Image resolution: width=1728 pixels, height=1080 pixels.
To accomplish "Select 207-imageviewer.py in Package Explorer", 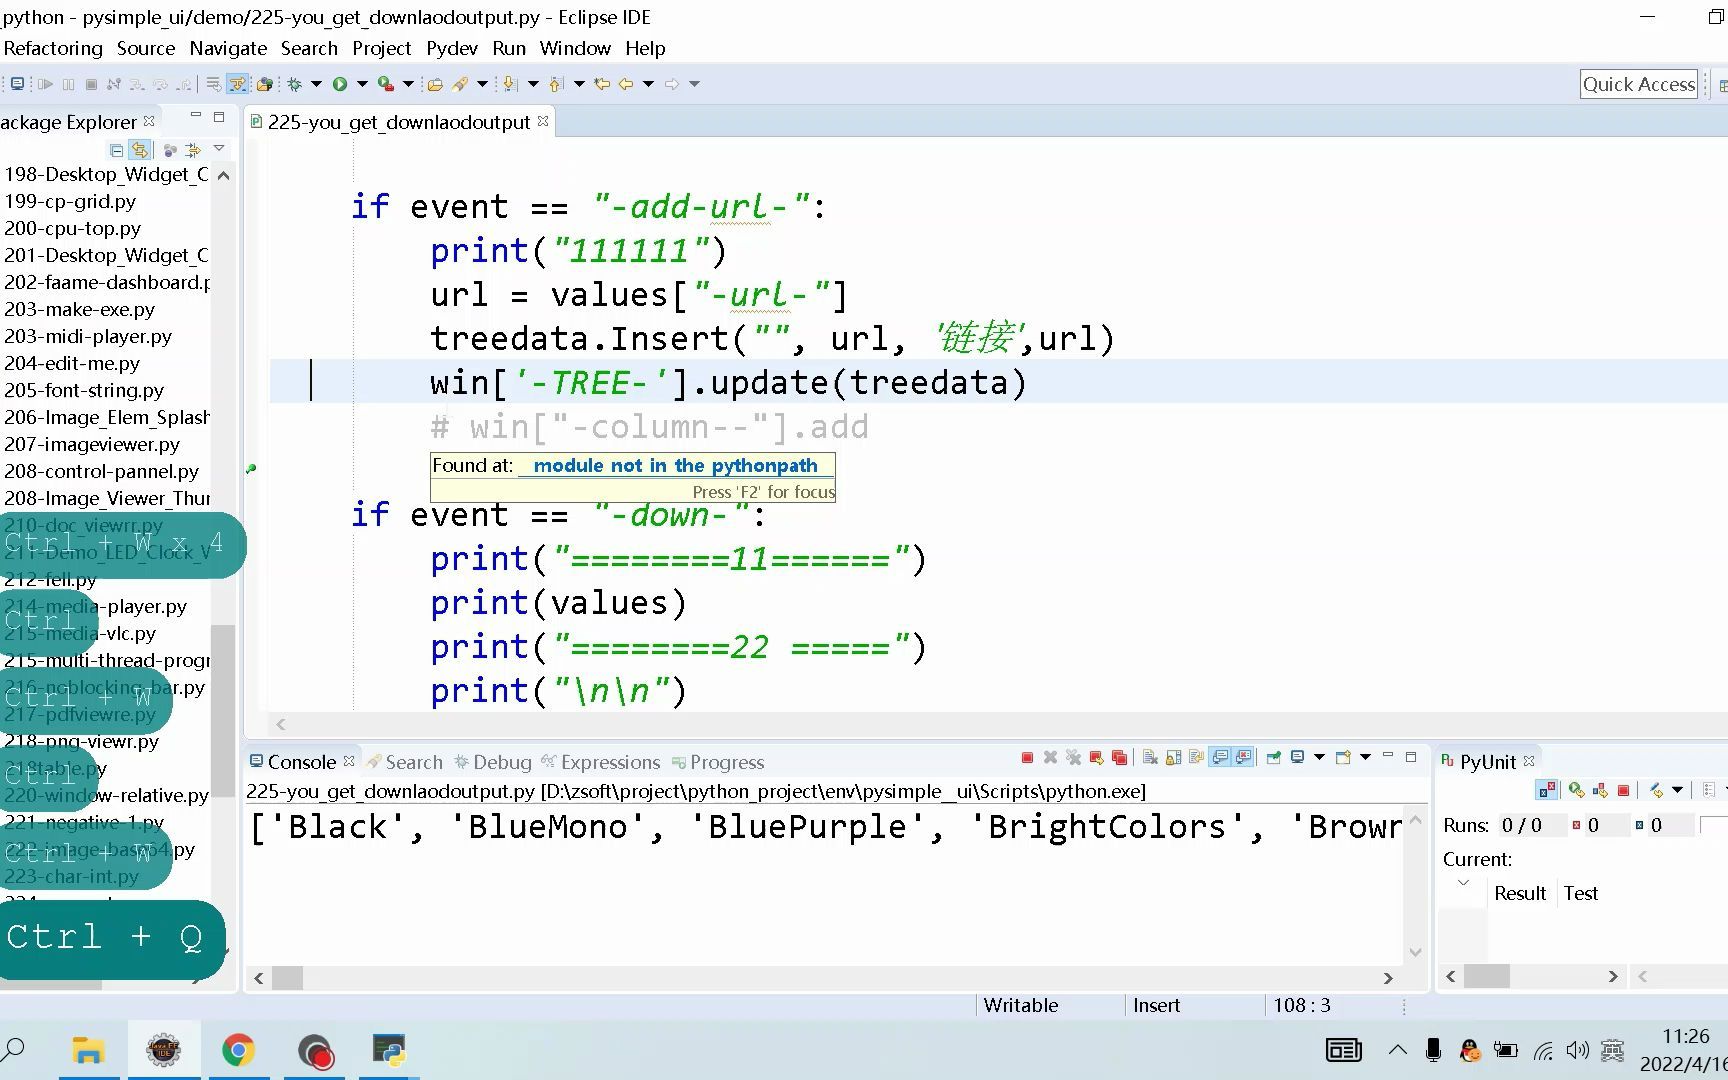I will click(x=92, y=444).
